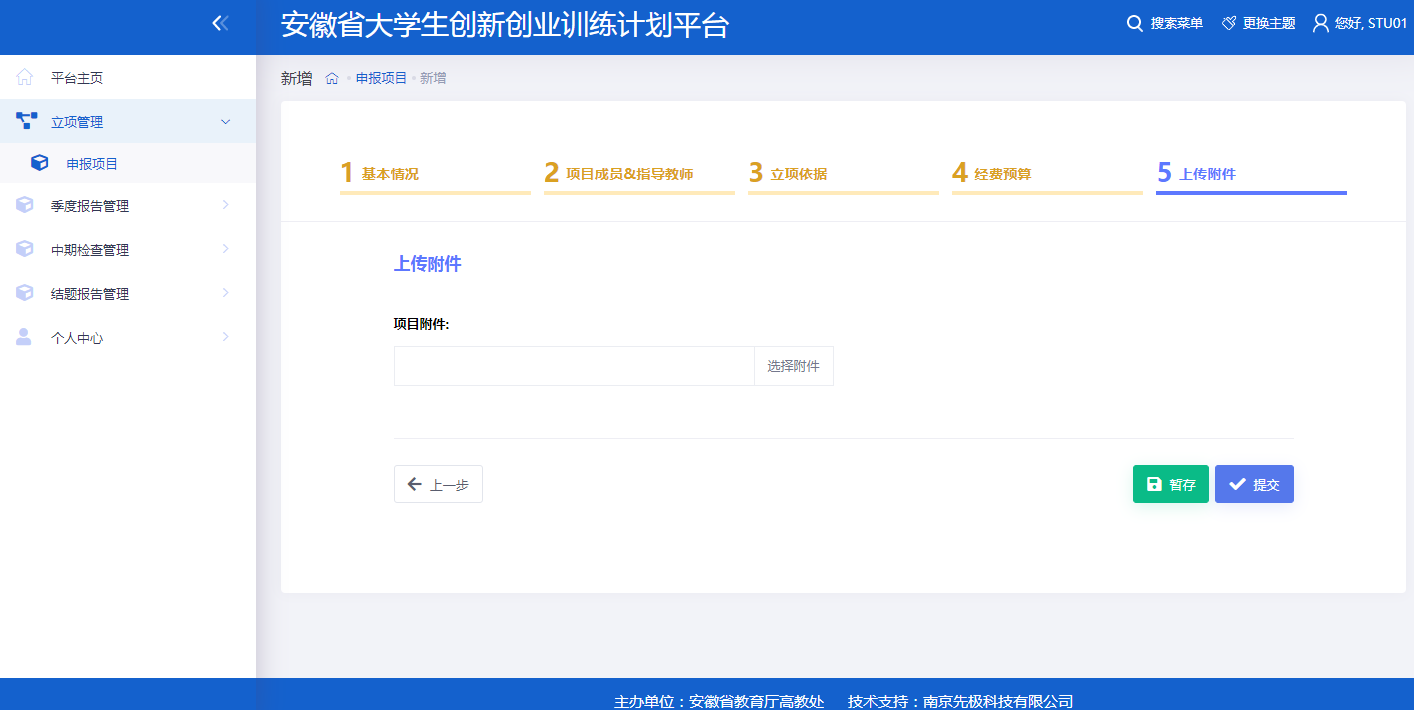Submit the form with 提交 button

1254,484
